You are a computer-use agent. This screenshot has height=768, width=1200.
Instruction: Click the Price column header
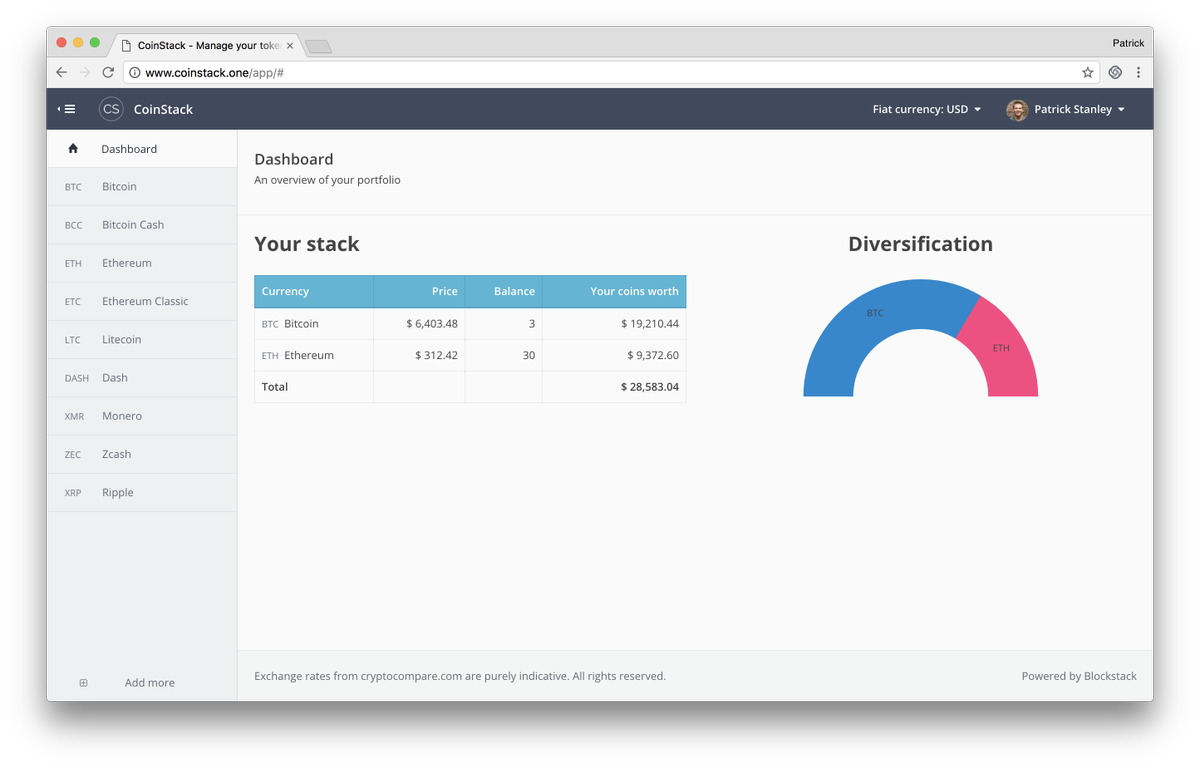click(x=419, y=291)
